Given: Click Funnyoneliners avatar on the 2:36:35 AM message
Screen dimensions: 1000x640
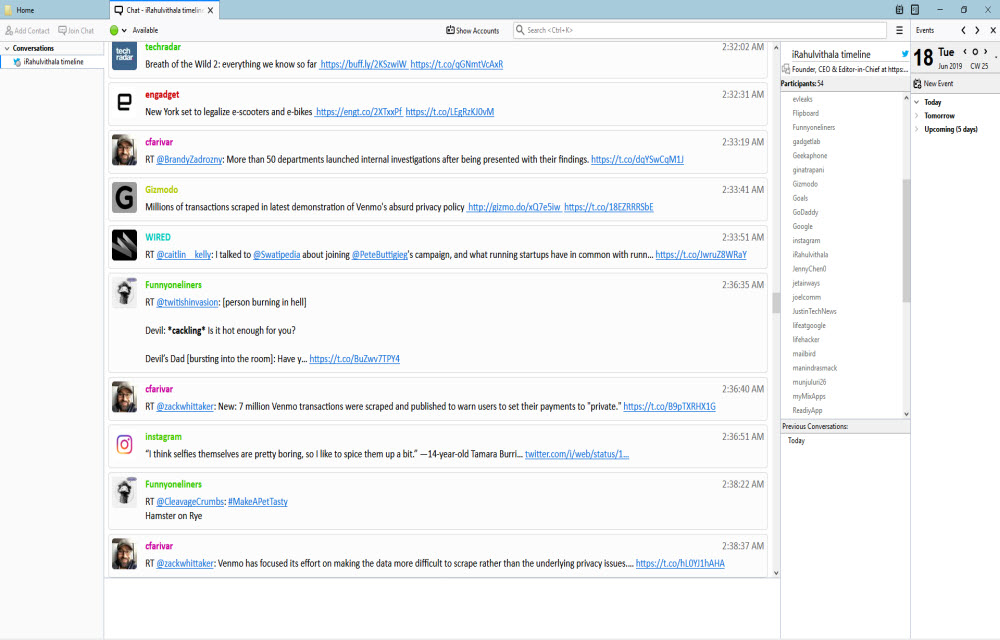Looking at the screenshot, I should click(x=124, y=292).
